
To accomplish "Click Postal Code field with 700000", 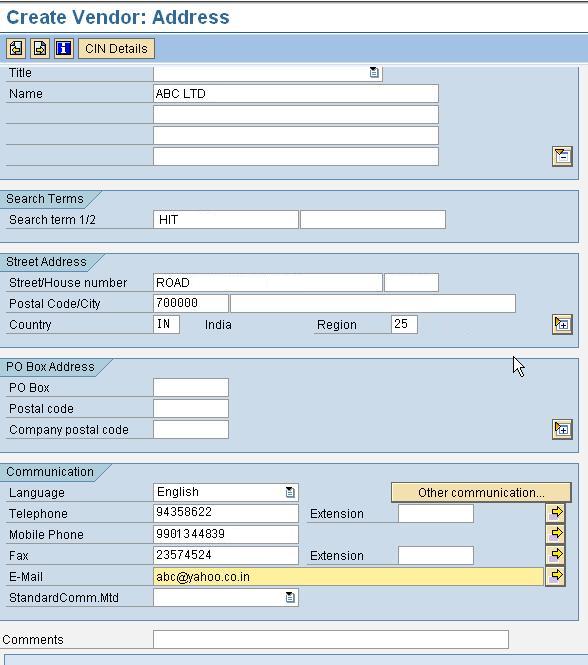I will 191,303.
